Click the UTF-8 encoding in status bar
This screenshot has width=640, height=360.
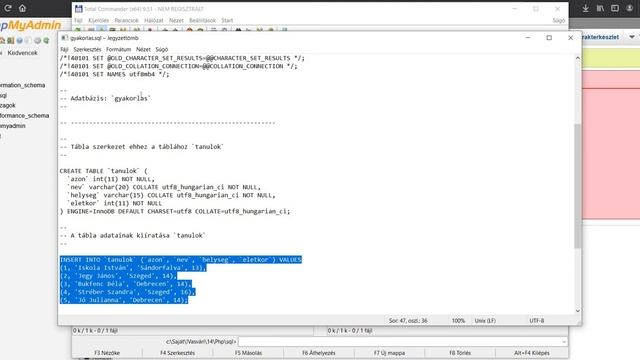click(x=537, y=321)
